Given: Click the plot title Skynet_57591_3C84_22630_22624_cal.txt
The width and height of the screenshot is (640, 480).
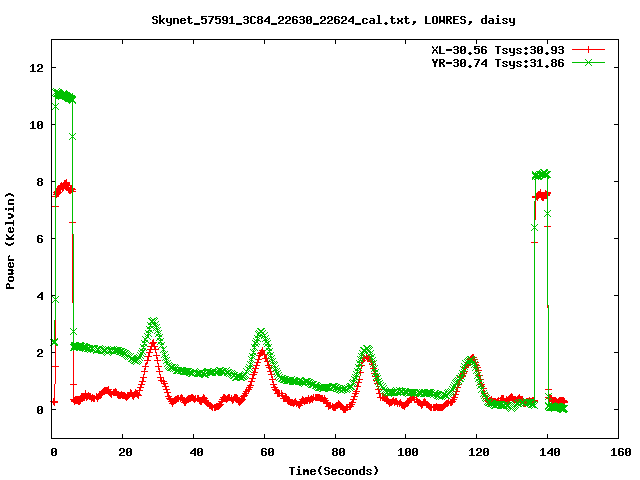Looking at the screenshot, I should click(284, 20).
